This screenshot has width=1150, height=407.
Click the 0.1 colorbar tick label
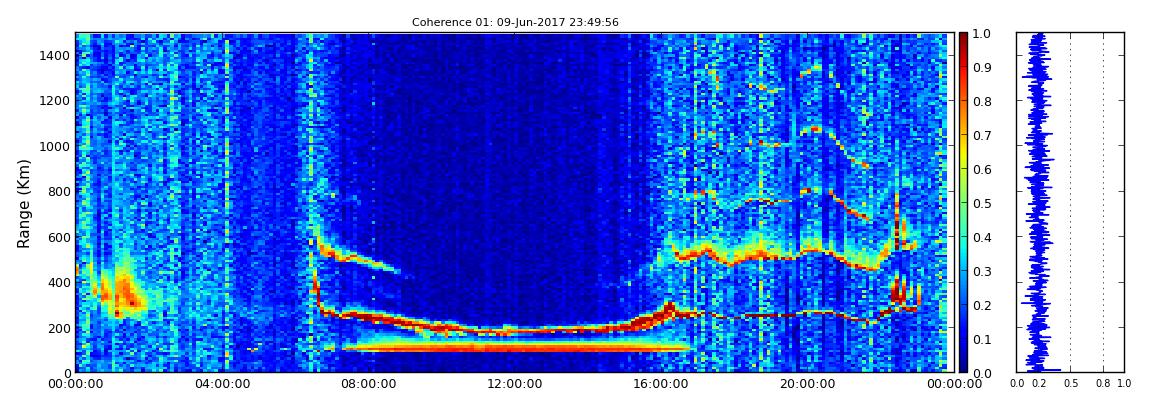pyautogui.click(x=983, y=340)
